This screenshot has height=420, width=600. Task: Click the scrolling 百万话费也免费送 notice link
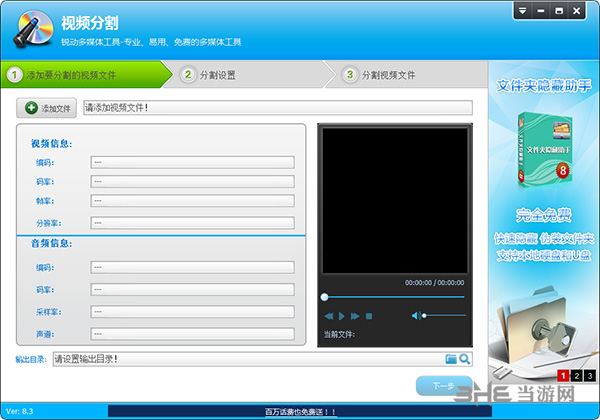pos(300,412)
